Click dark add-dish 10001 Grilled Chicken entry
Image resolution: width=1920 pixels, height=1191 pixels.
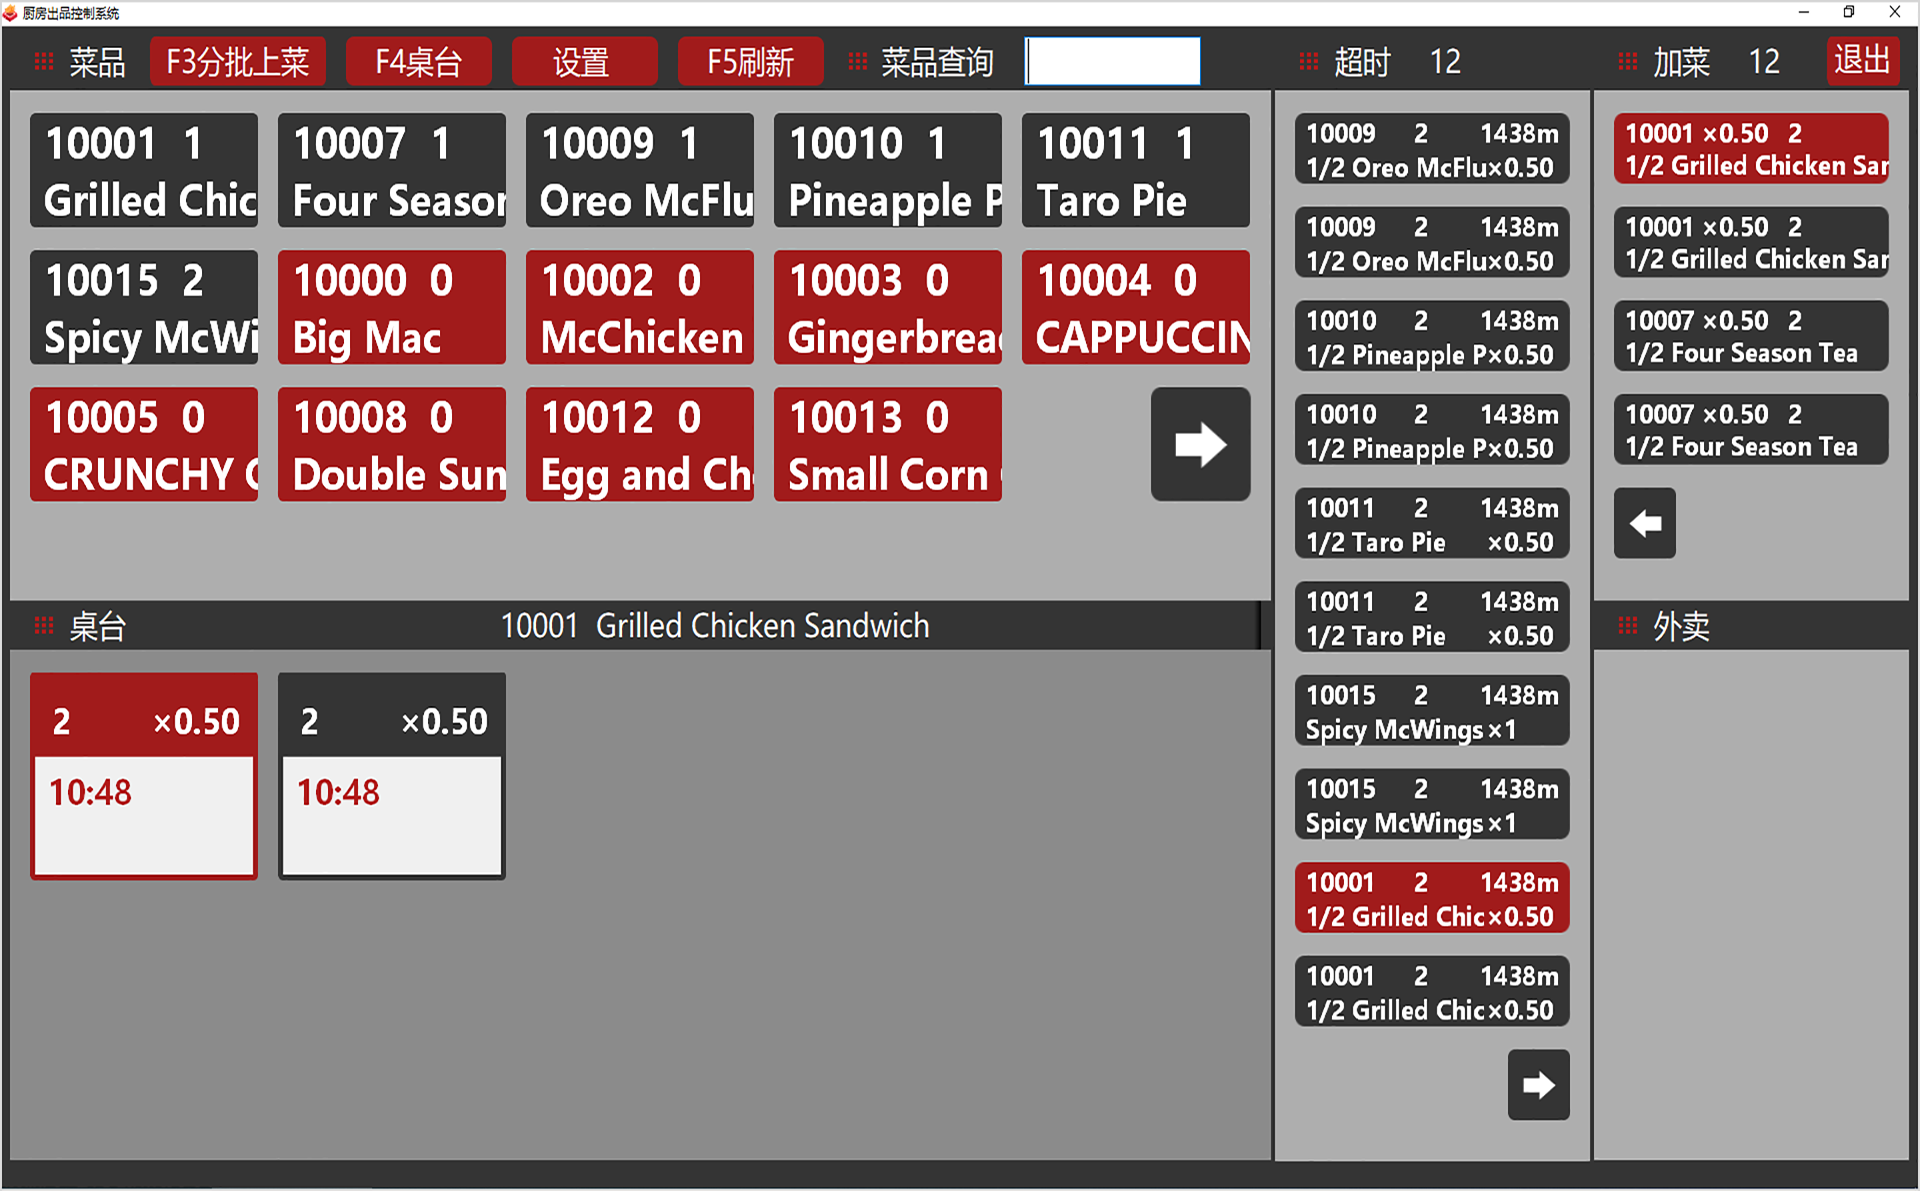click(1751, 243)
